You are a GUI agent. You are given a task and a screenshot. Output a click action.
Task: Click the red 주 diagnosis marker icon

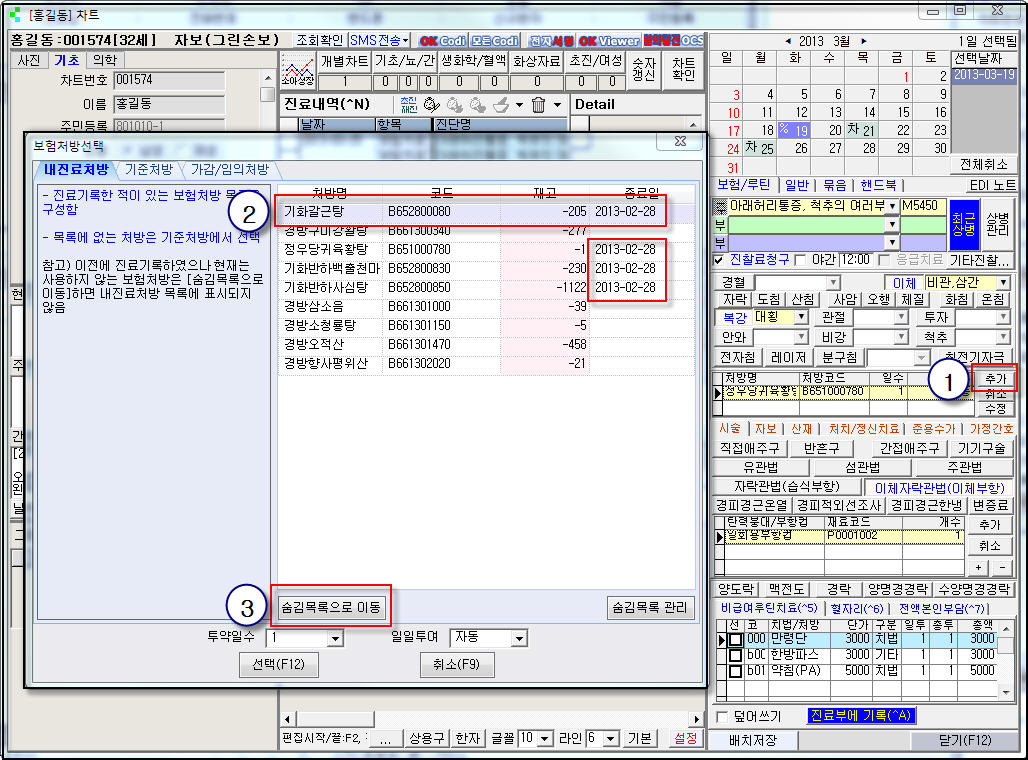click(720, 207)
